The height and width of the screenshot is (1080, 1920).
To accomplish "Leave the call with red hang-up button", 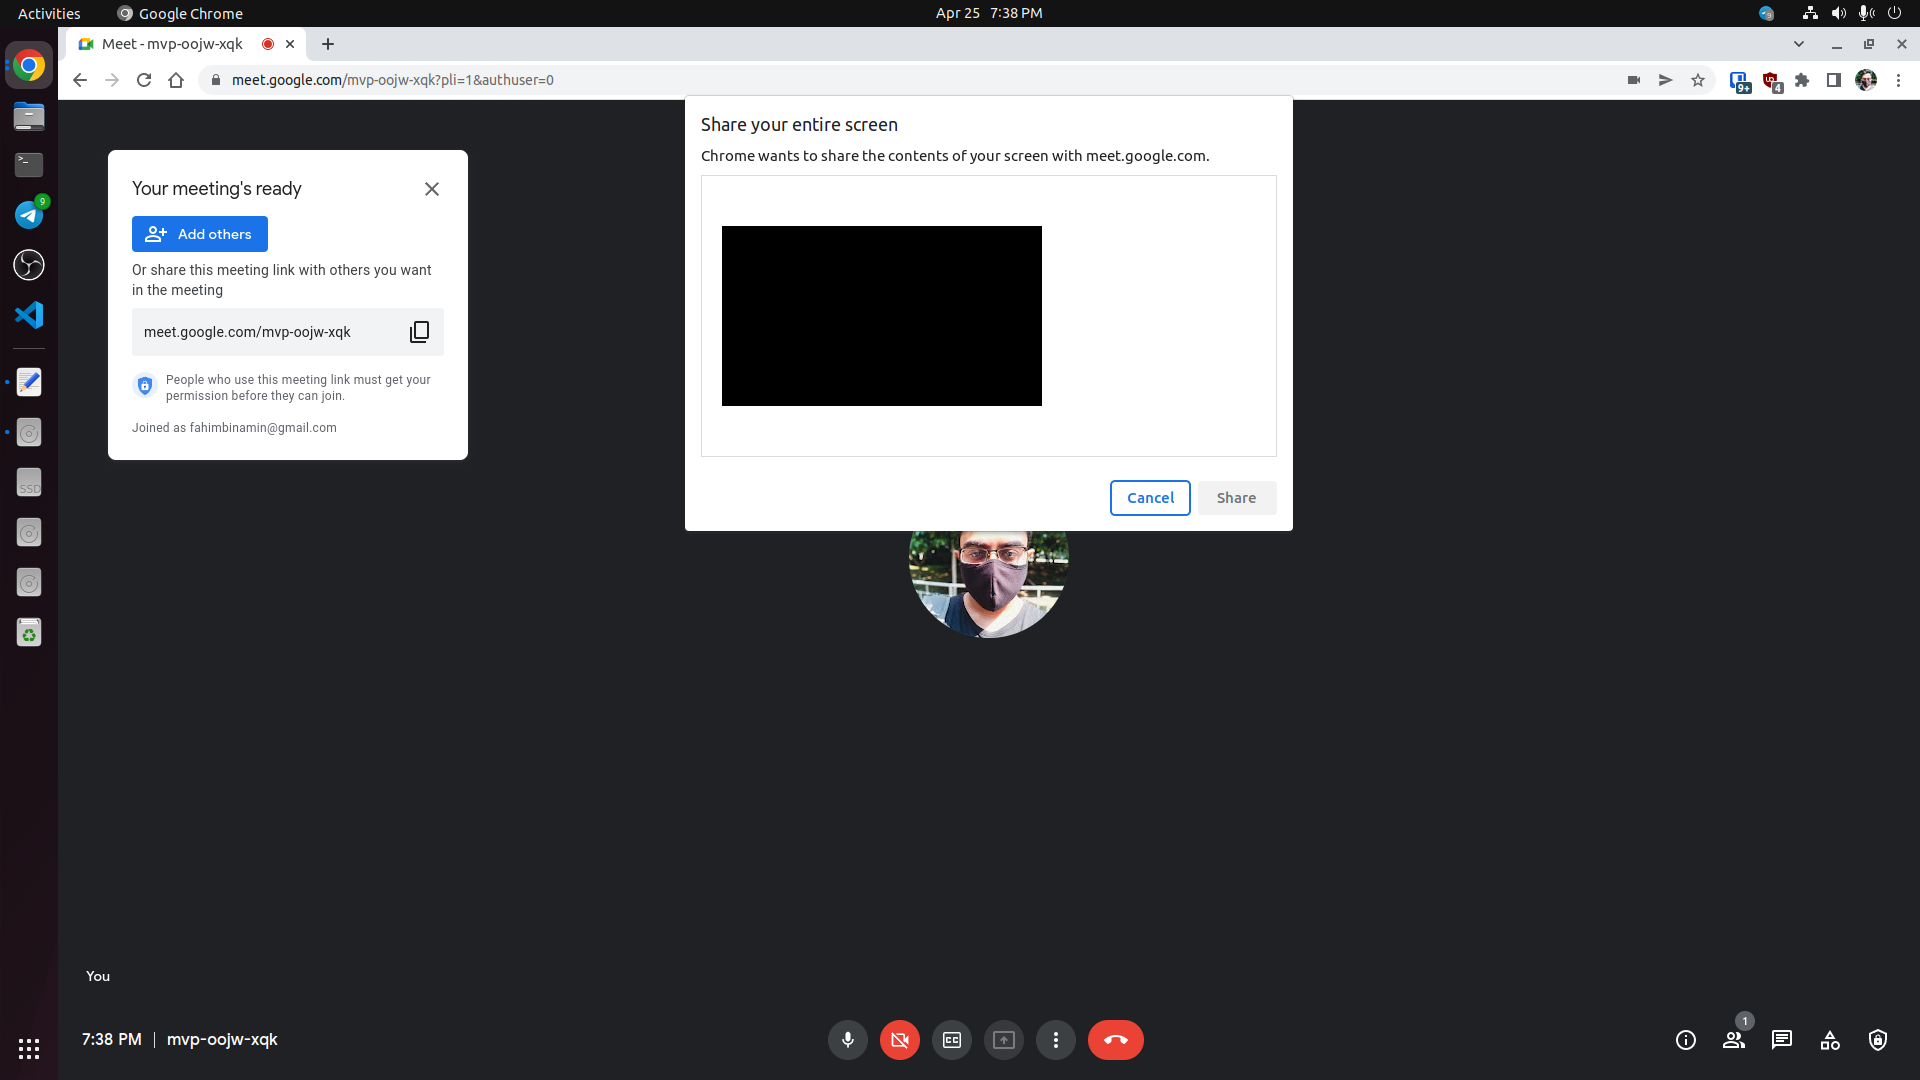I will click(x=1115, y=1040).
